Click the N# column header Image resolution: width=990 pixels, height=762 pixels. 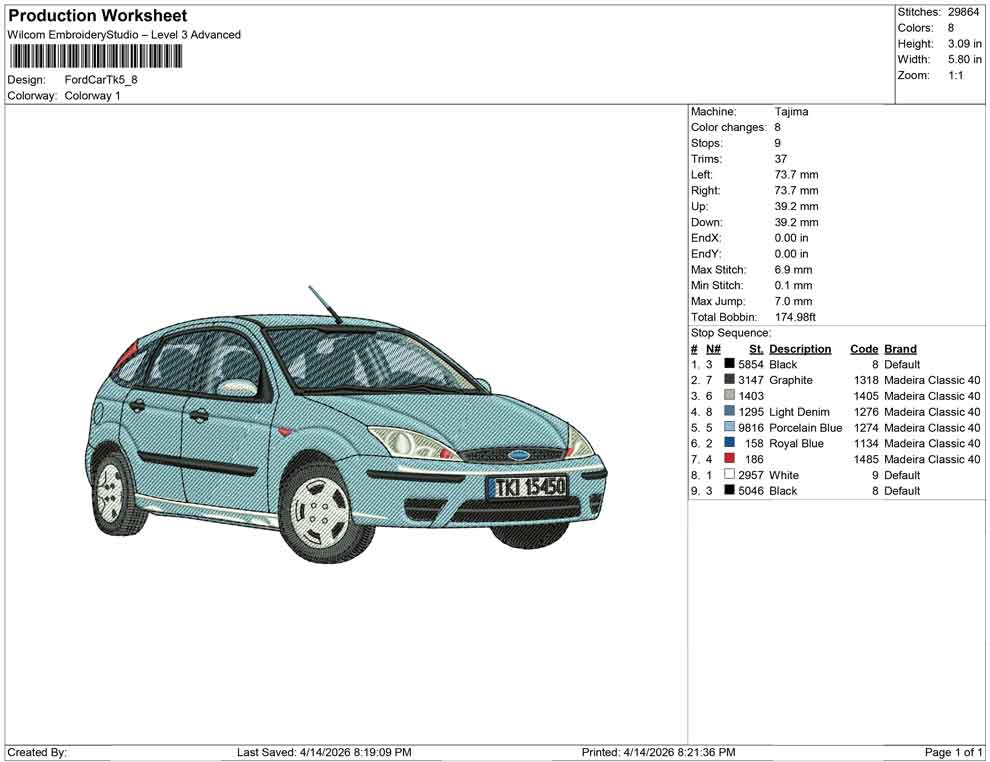(713, 349)
